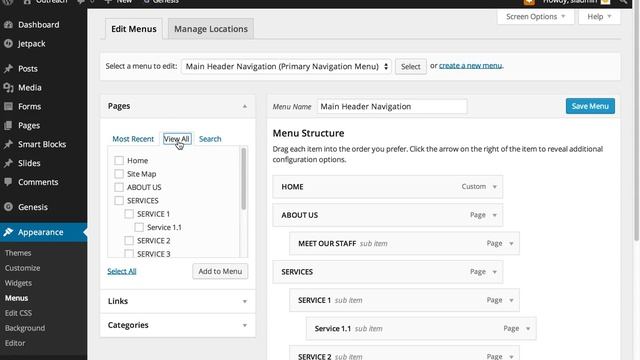
Task: Expand SERVICES menu item options
Action: [494, 272]
